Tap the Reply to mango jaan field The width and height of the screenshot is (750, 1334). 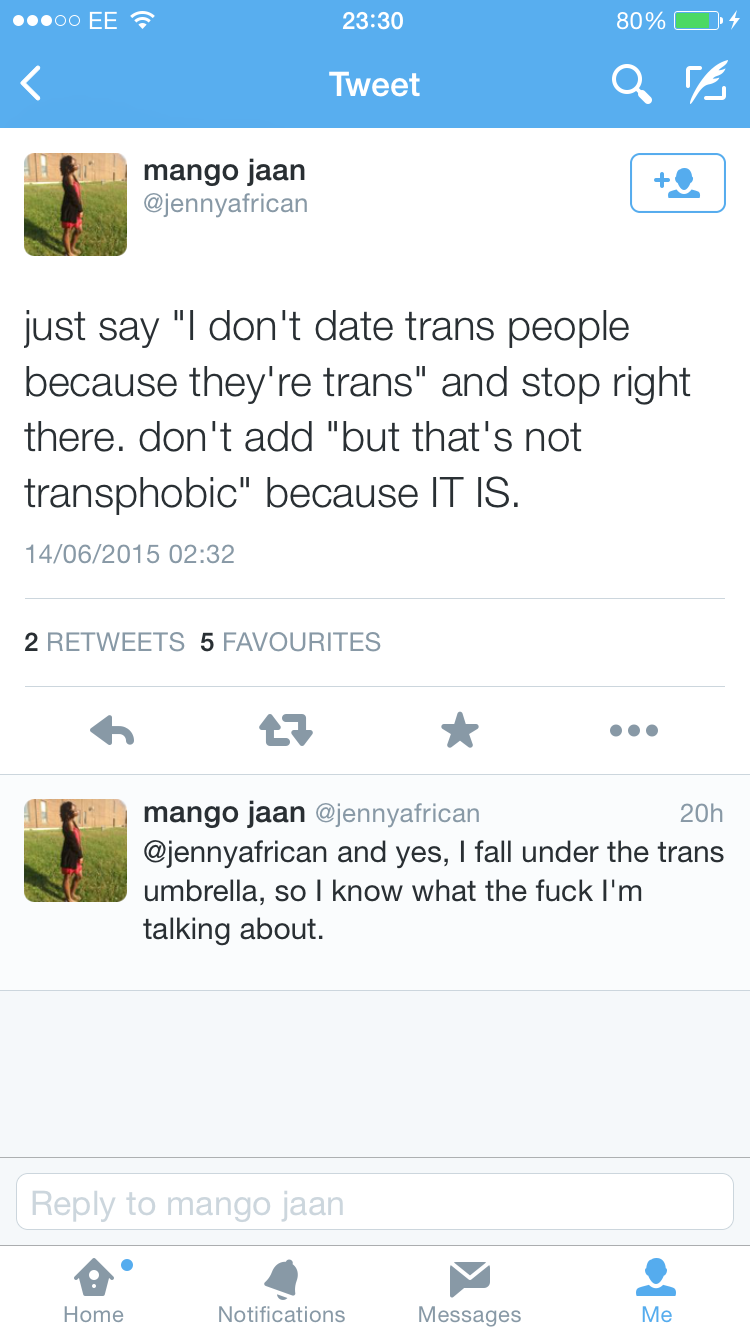click(x=374, y=1202)
